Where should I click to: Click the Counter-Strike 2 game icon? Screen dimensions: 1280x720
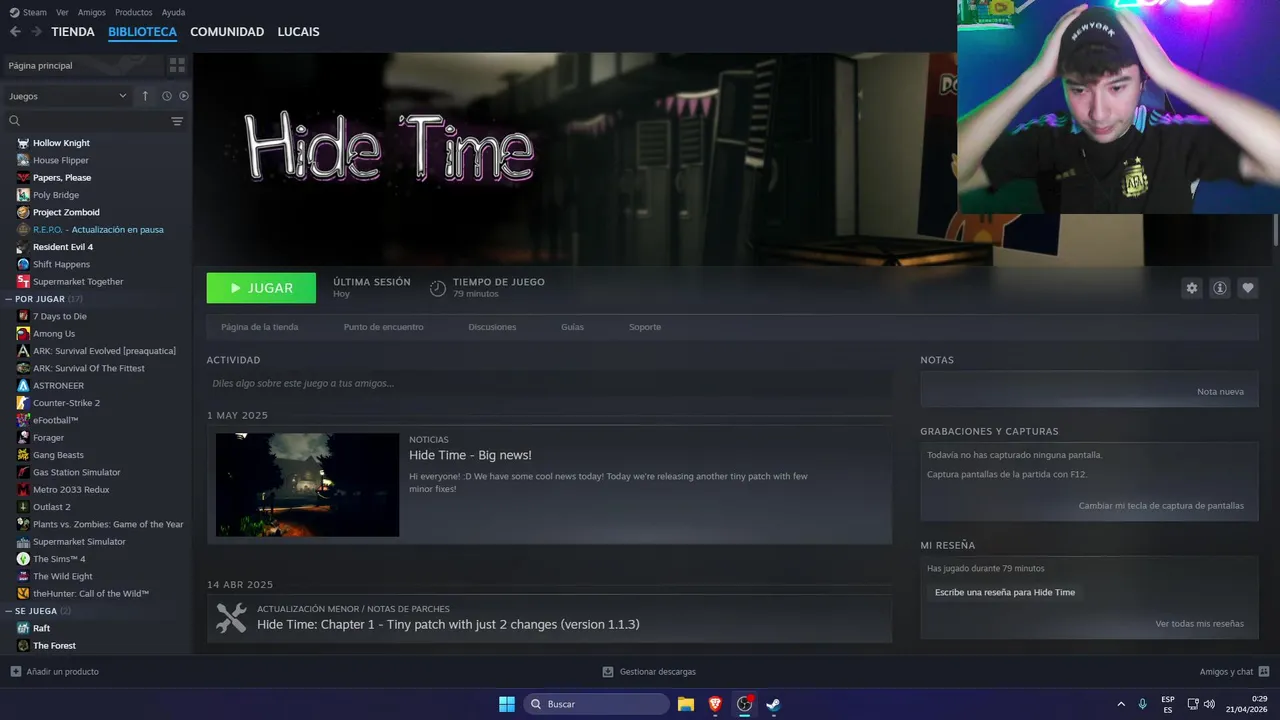point(23,403)
